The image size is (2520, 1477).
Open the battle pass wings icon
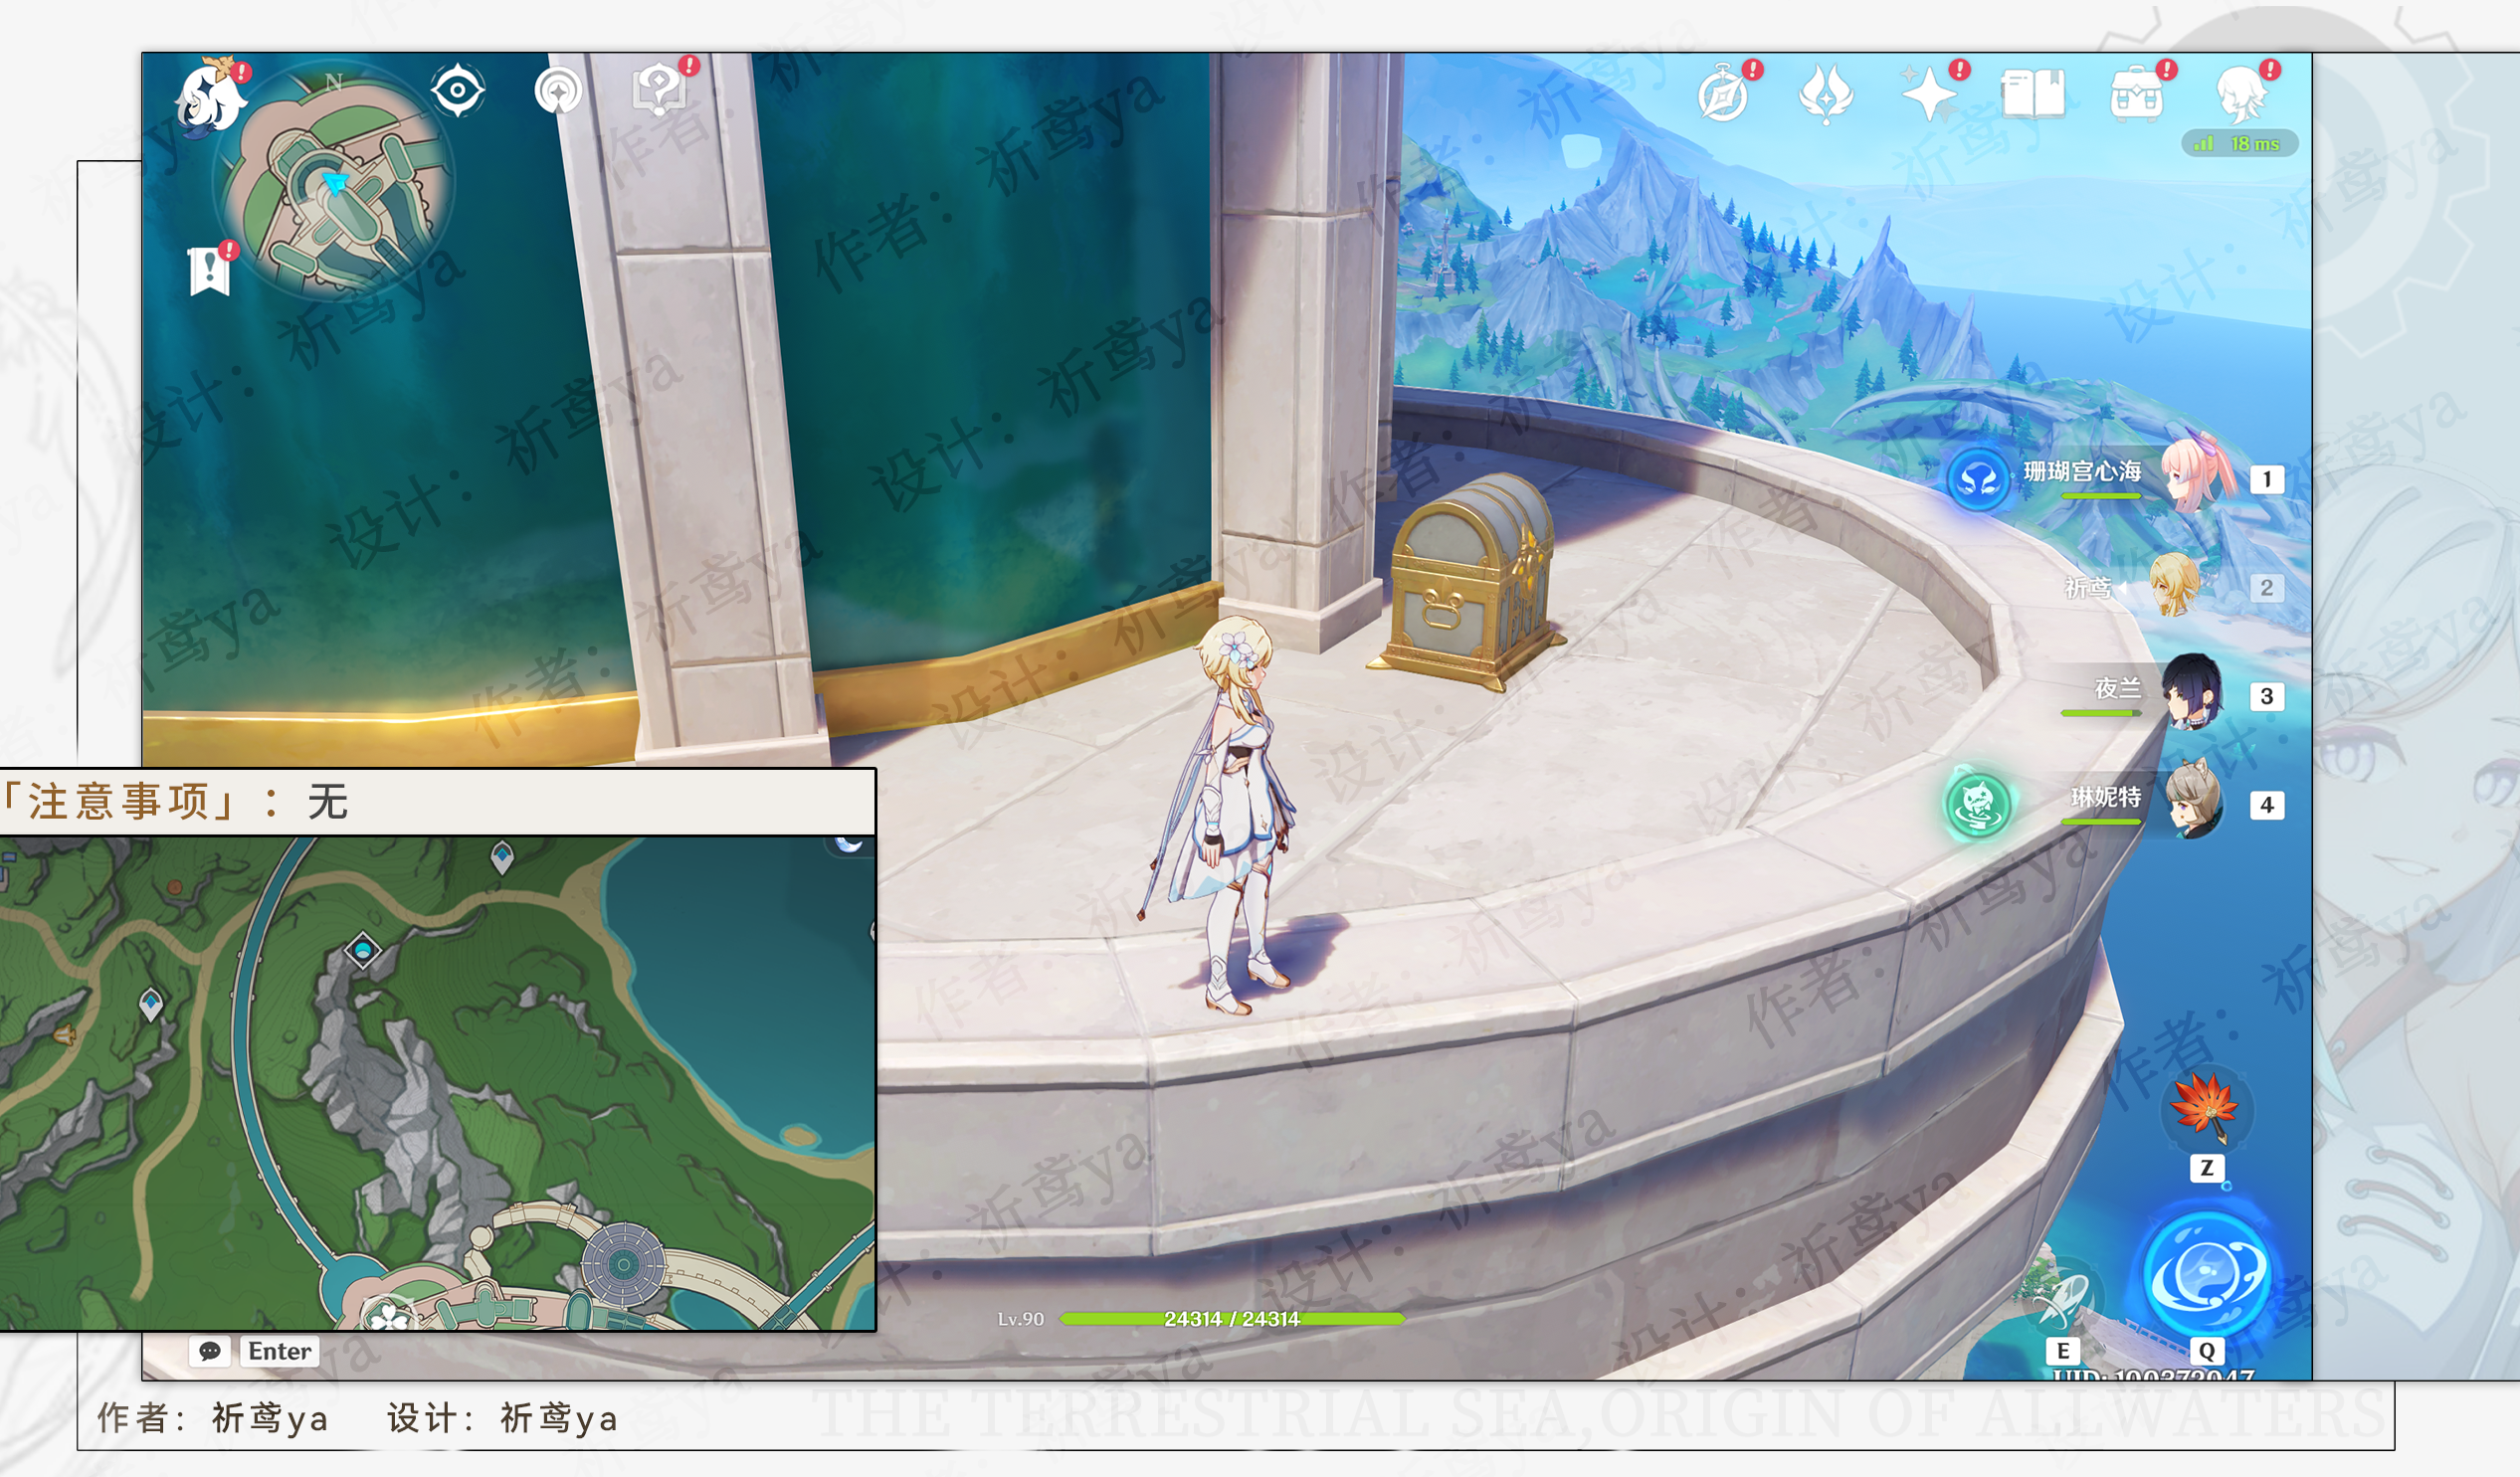1826,96
